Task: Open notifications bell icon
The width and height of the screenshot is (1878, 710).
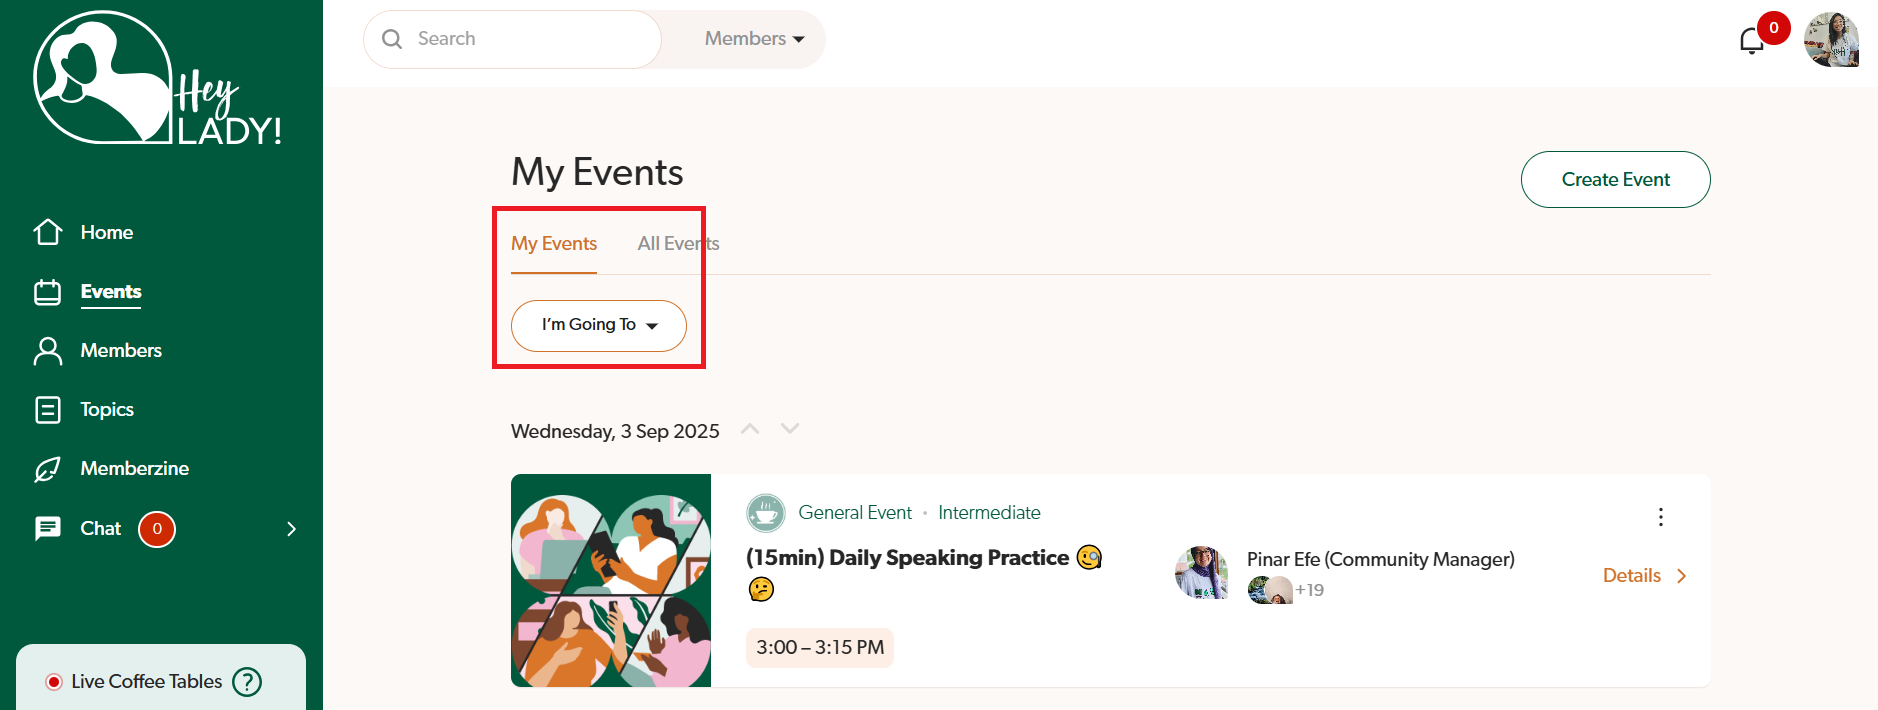Action: click(x=1751, y=41)
